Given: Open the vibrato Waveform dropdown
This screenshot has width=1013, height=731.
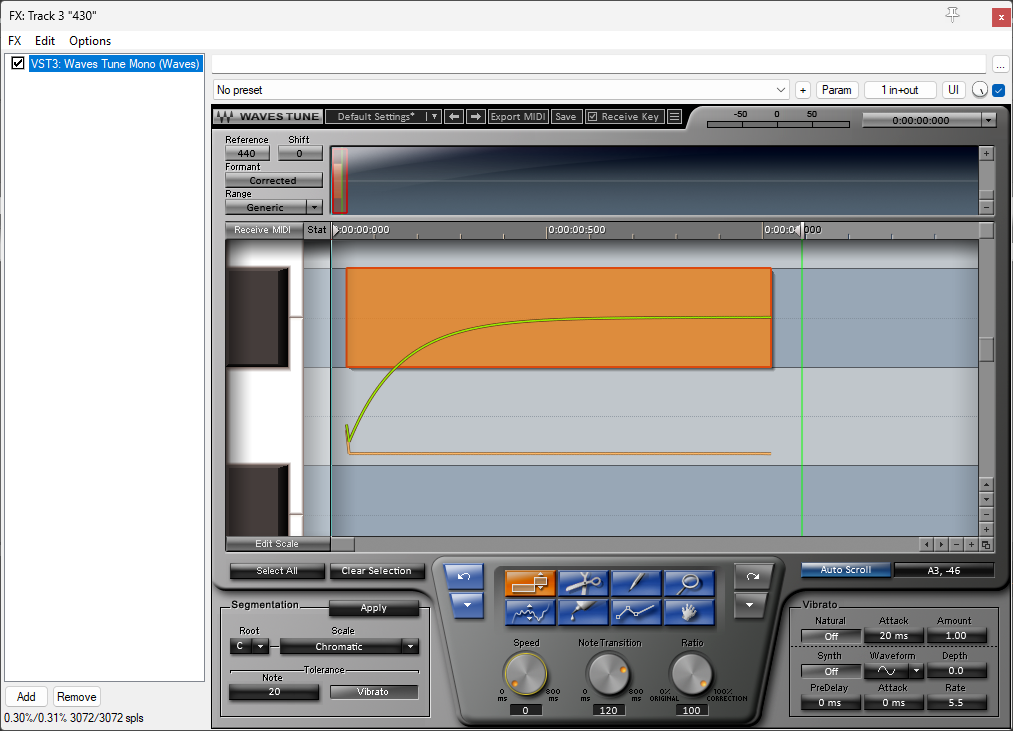Looking at the screenshot, I should 916,671.
